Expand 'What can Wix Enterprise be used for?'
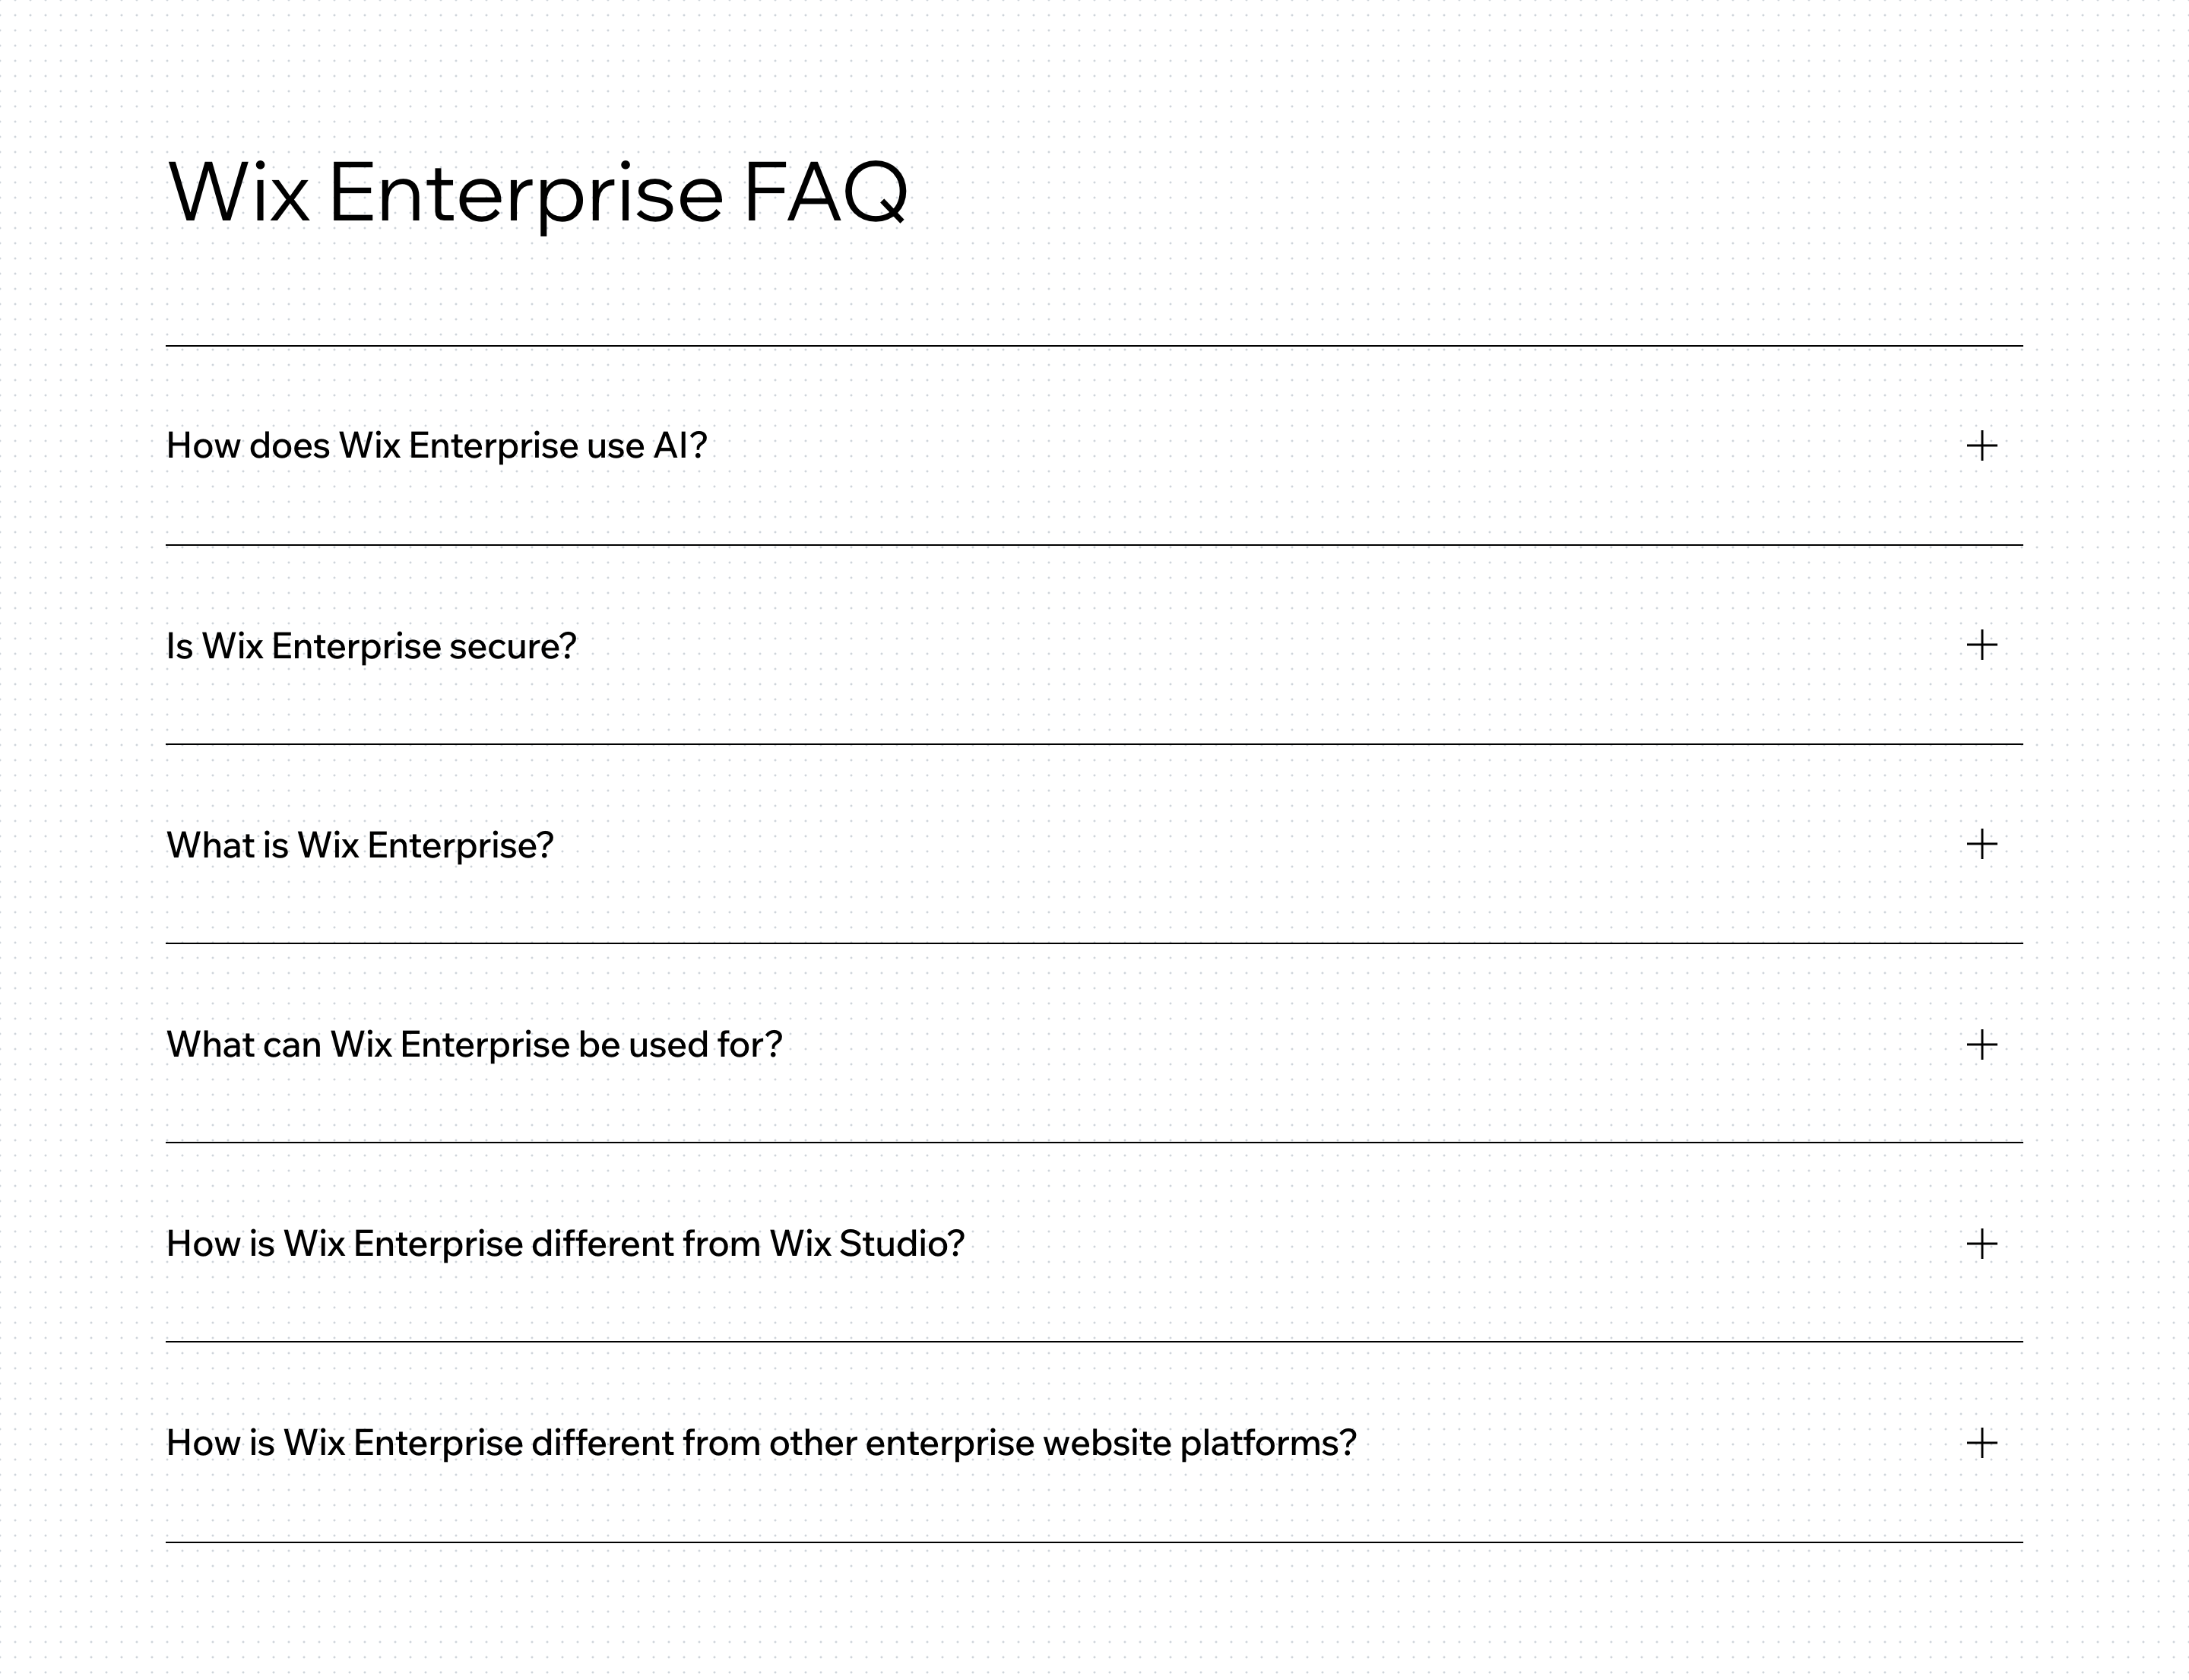 tap(1094, 1043)
